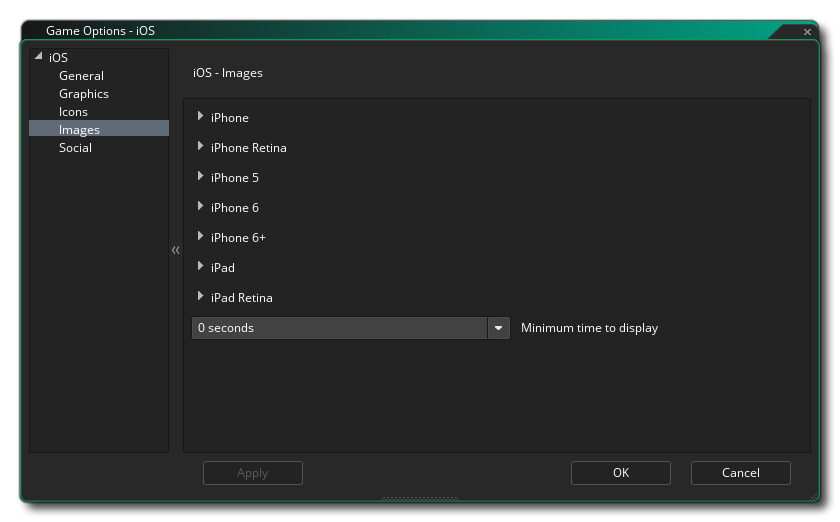Open the Graphics settings page
The height and width of the screenshot is (522, 840).
click(84, 94)
